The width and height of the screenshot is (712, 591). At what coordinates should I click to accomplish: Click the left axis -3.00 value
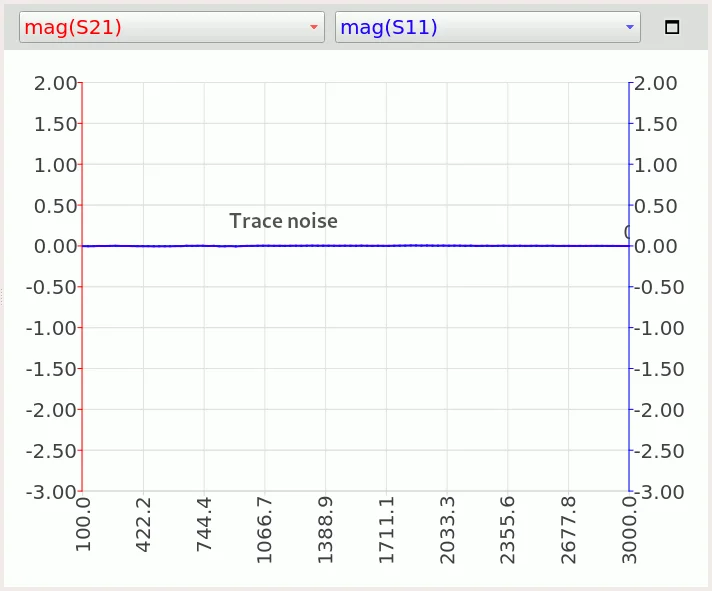click(x=51, y=492)
